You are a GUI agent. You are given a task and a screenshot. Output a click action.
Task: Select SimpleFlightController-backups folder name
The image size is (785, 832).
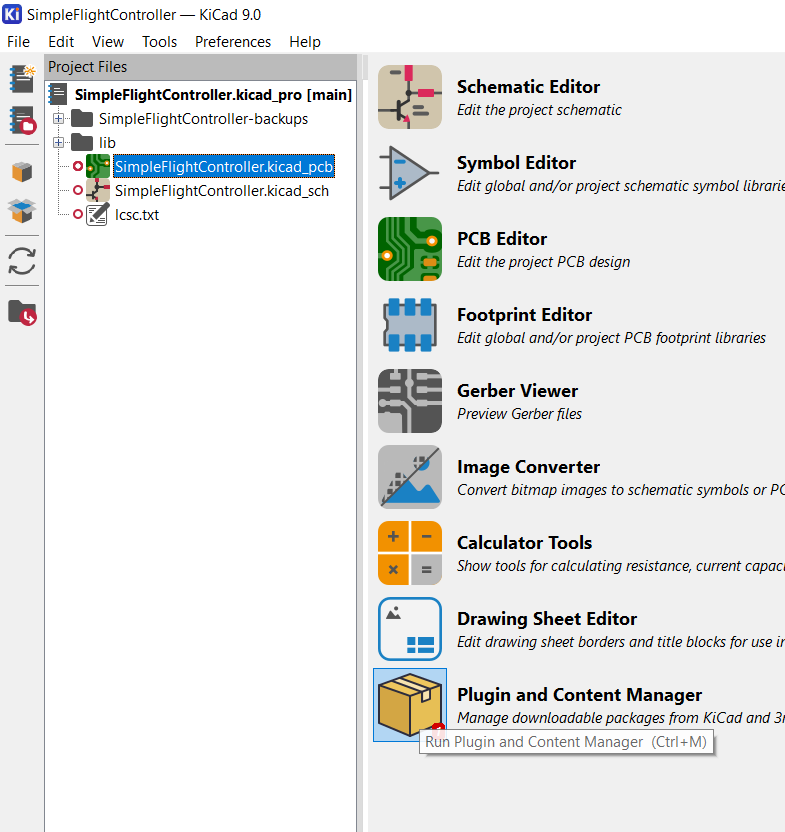point(203,118)
